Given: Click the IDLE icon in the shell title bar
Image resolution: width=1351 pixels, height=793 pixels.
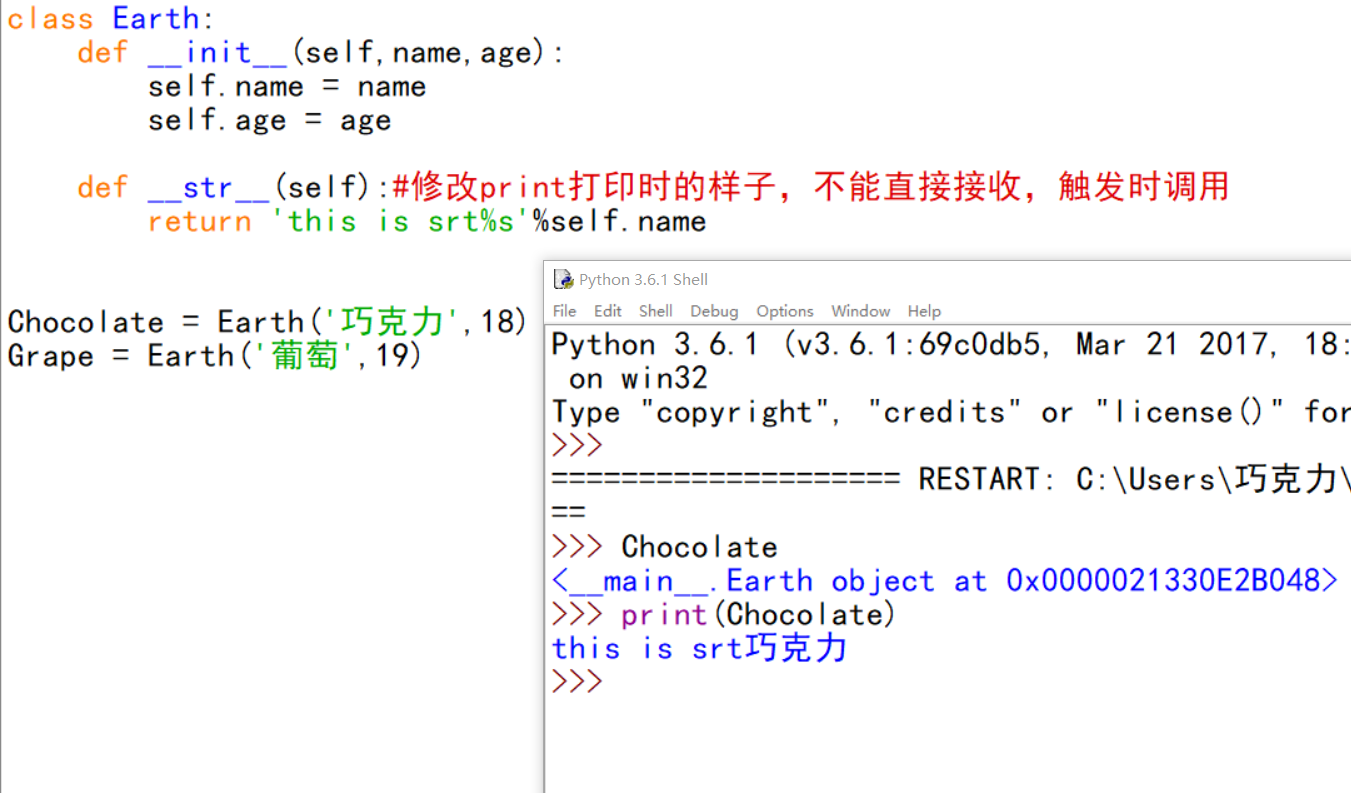Looking at the screenshot, I should pyautogui.click(x=563, y=279).
